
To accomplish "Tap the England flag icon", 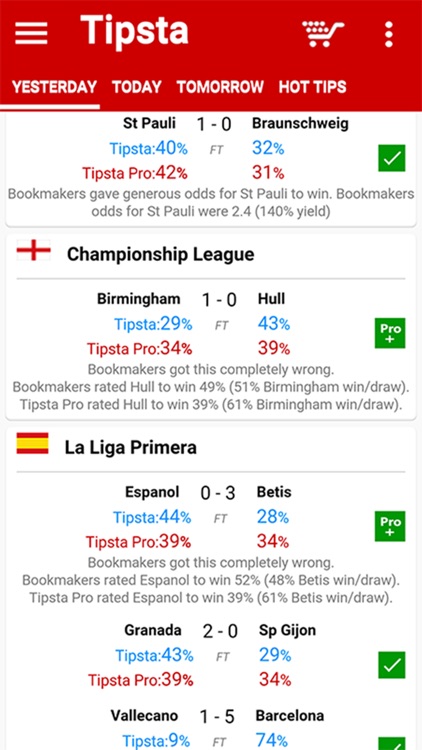I will point(33,251).
